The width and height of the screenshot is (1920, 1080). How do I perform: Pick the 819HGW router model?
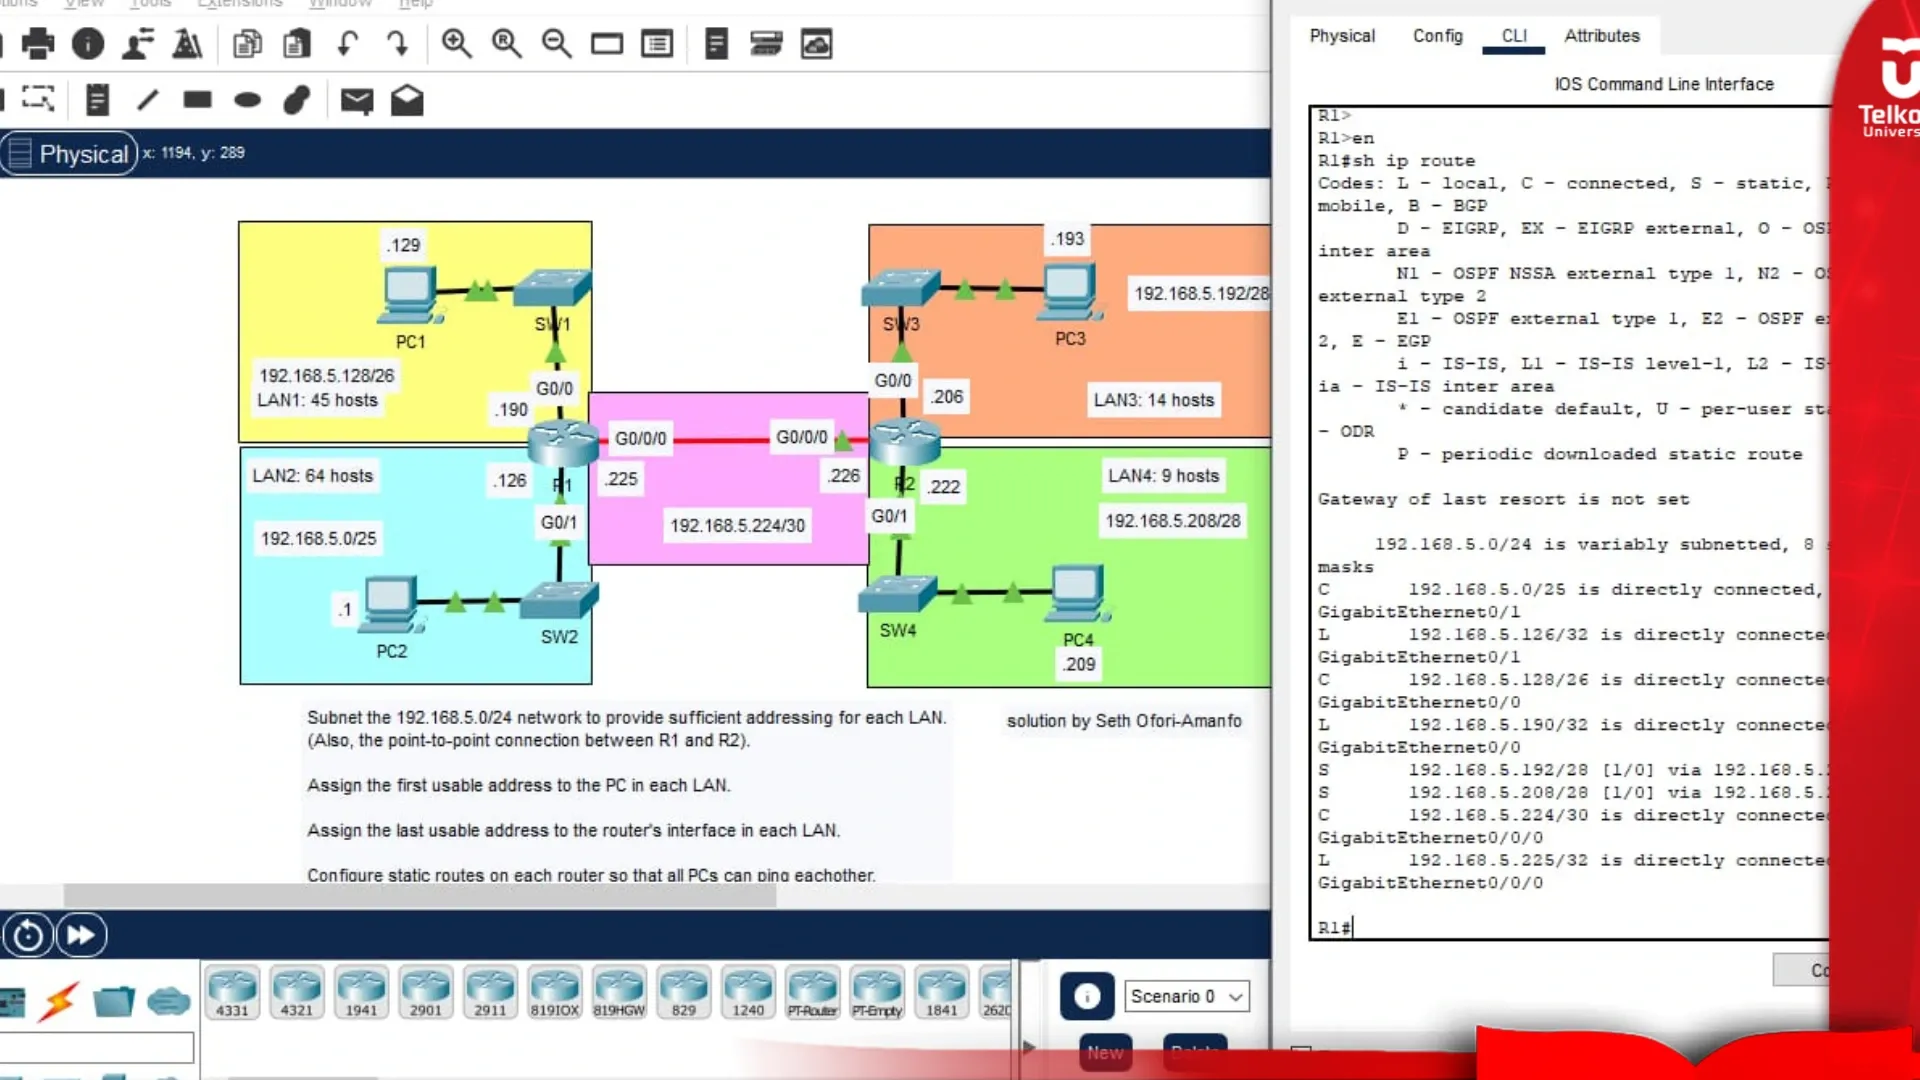tap(619, 992)
